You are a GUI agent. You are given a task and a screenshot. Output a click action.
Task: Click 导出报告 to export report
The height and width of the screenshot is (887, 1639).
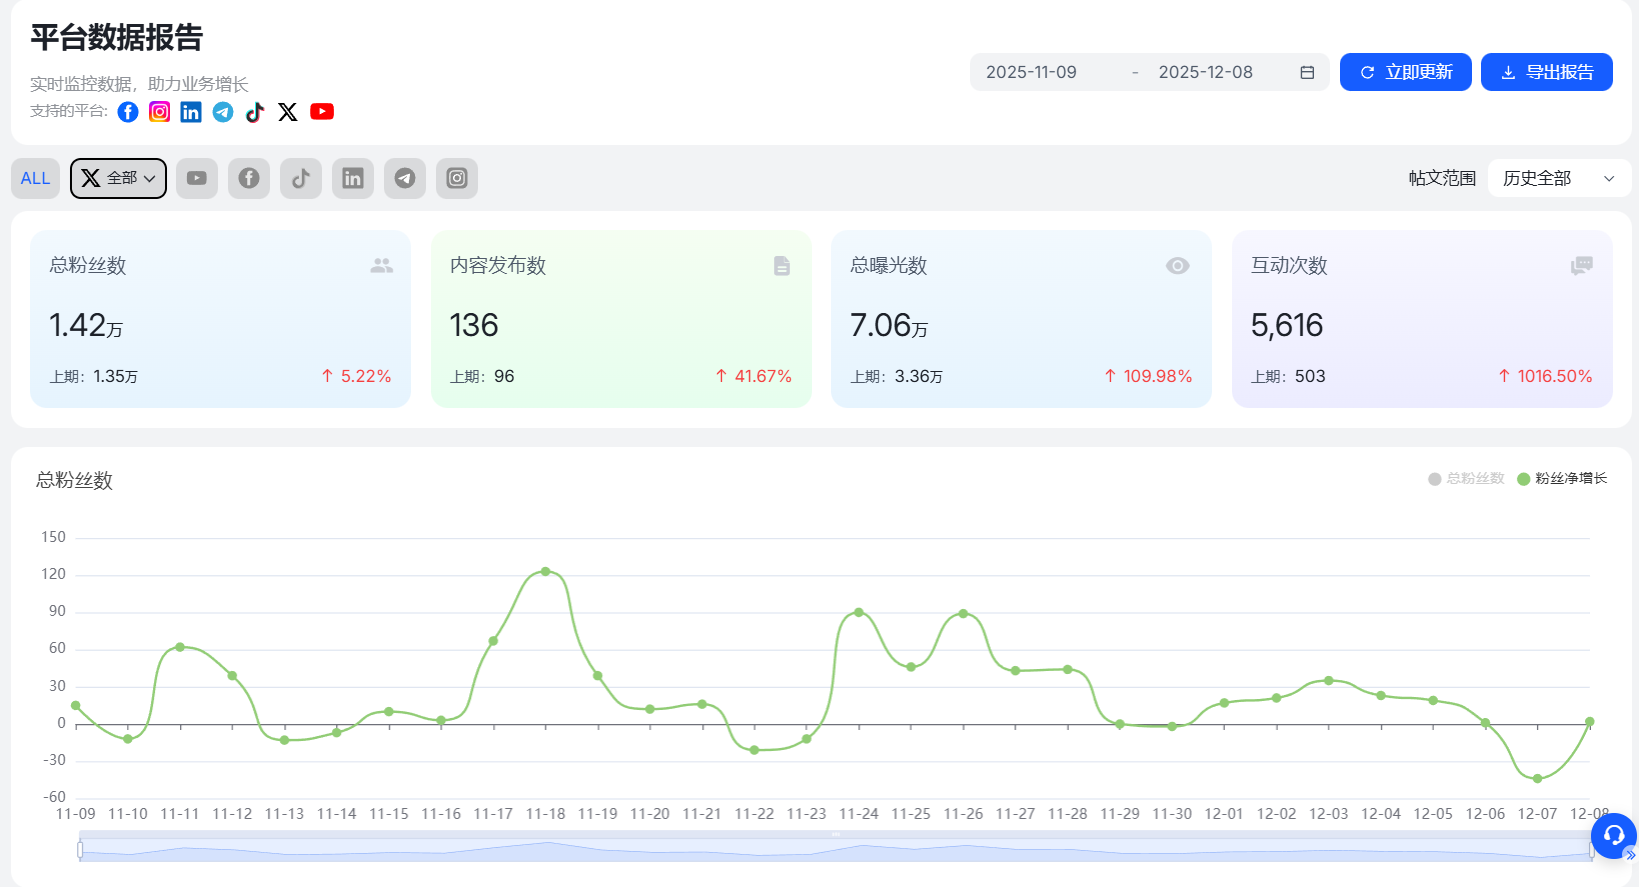(x=1546, y=72)
